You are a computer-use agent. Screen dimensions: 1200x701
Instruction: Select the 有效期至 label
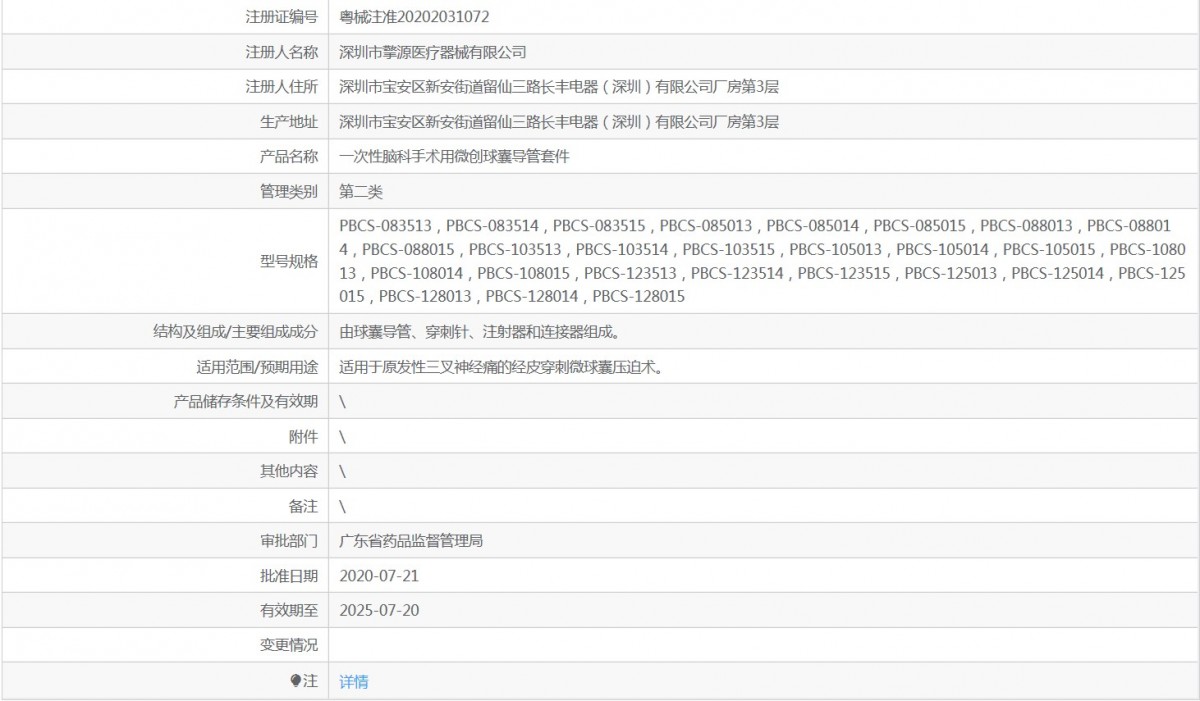[x=289, y=611]
